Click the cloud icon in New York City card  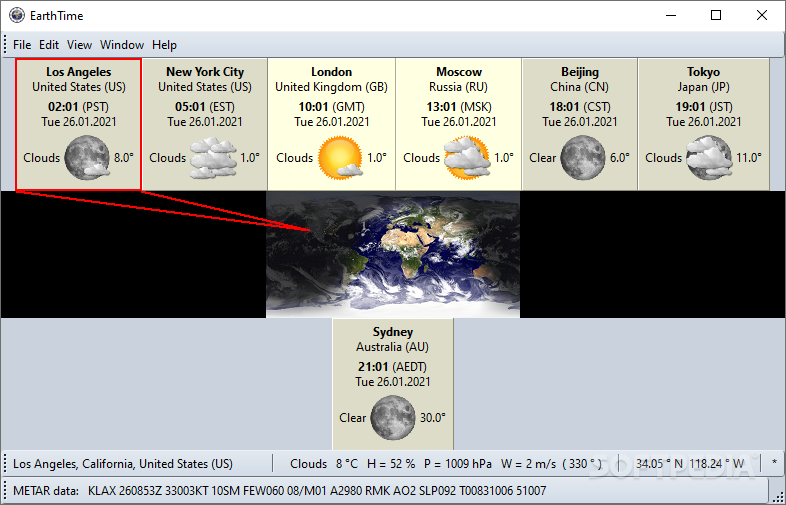tap(213, 157)
